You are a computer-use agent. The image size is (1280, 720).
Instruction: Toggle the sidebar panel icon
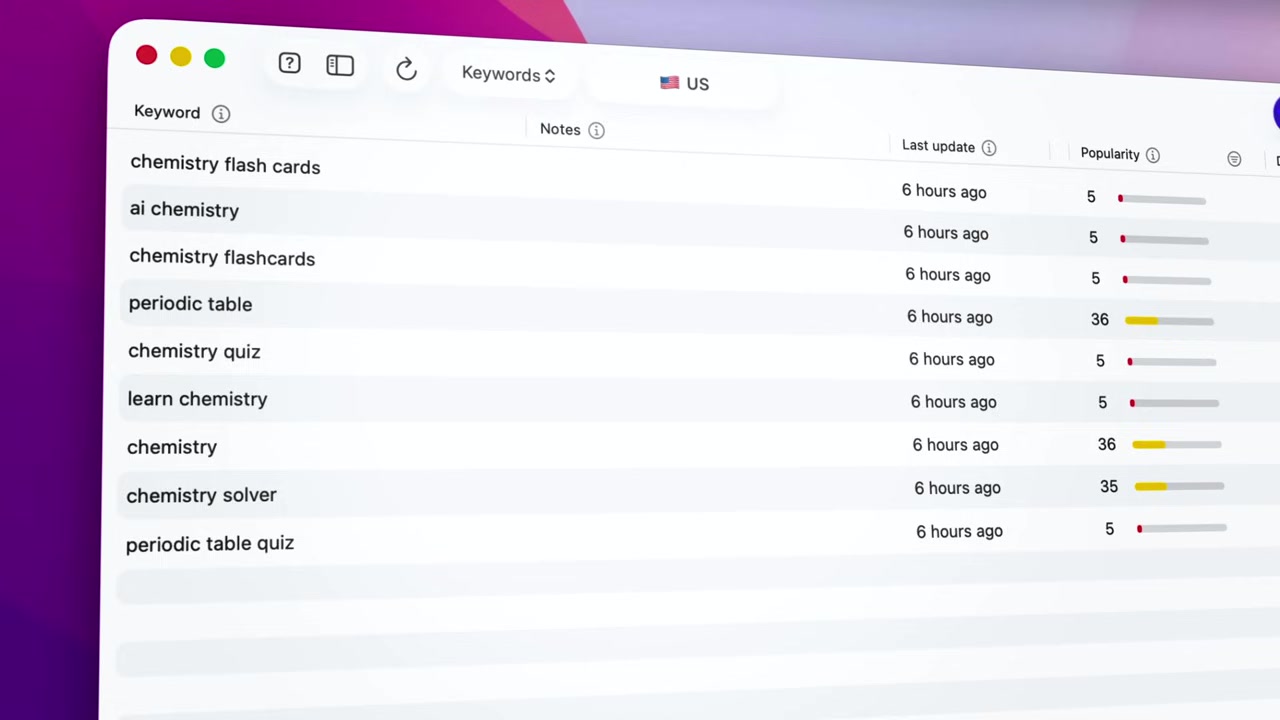pyautogui.click(x=340, y=66)
